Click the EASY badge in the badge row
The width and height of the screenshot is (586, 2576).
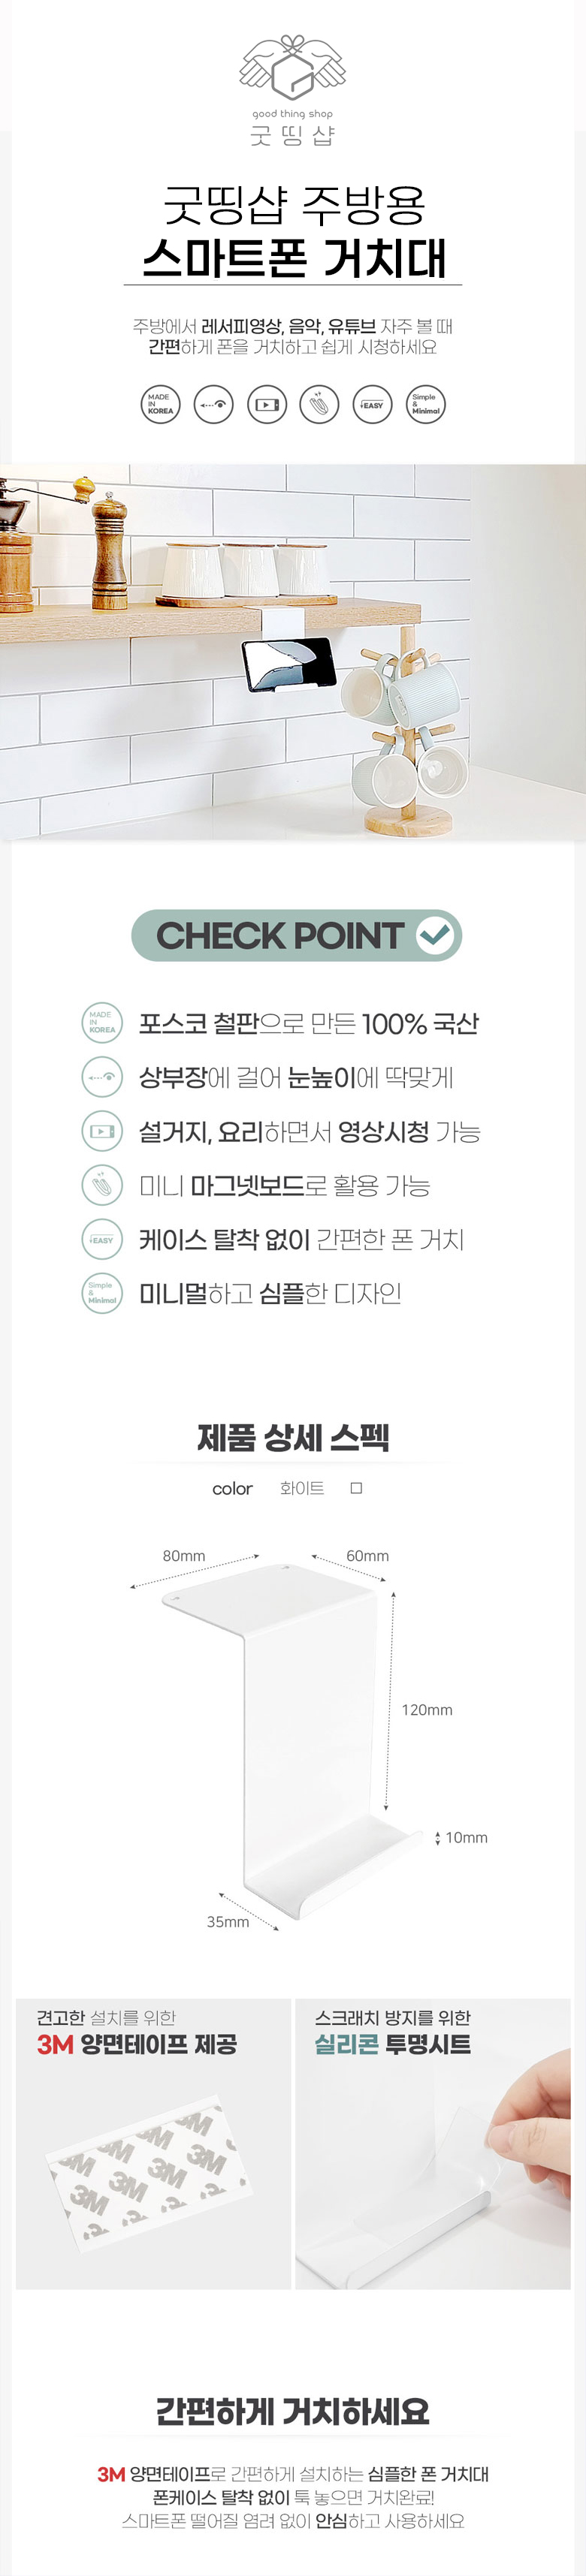(372, 404)
